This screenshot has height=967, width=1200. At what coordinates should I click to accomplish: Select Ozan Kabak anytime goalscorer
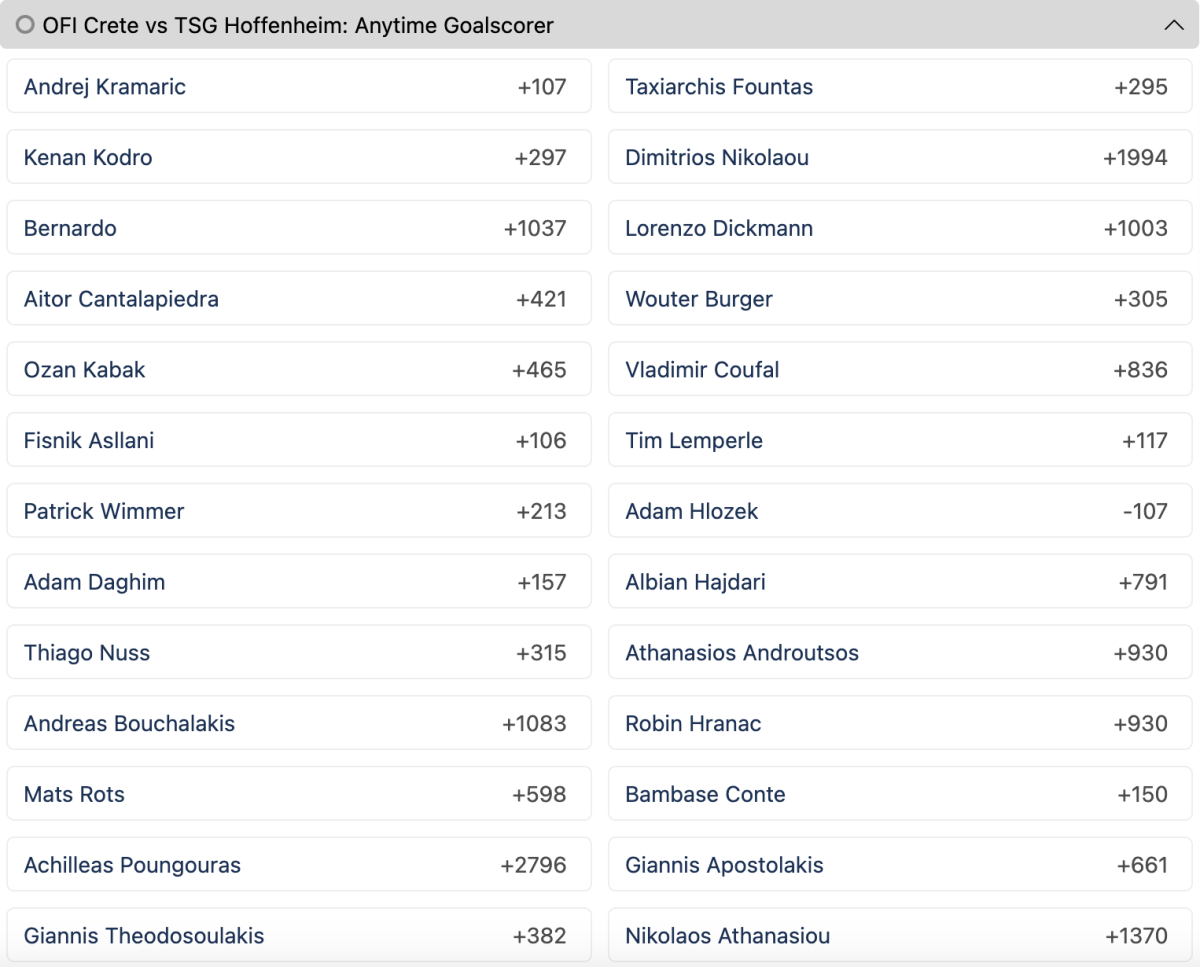(x=299, y=370)
